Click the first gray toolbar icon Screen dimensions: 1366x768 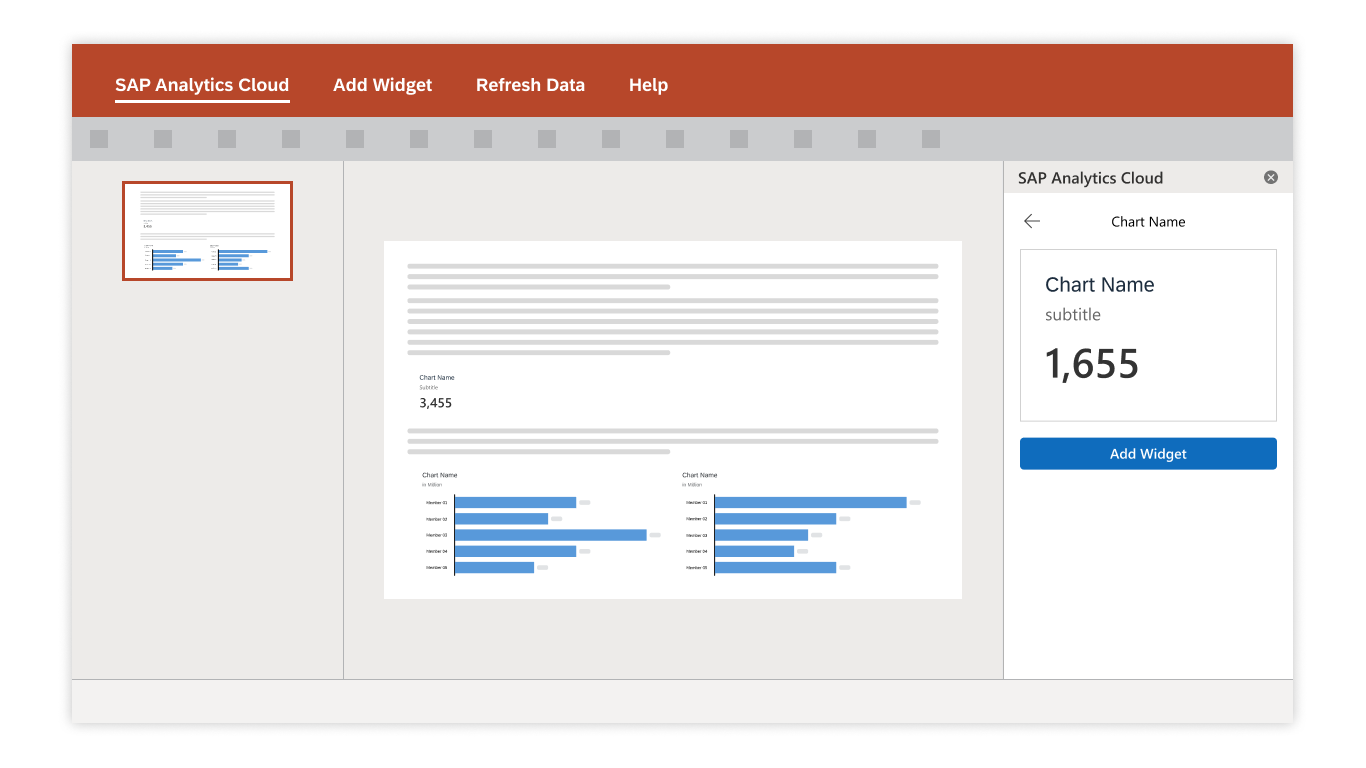click(99, 139)
